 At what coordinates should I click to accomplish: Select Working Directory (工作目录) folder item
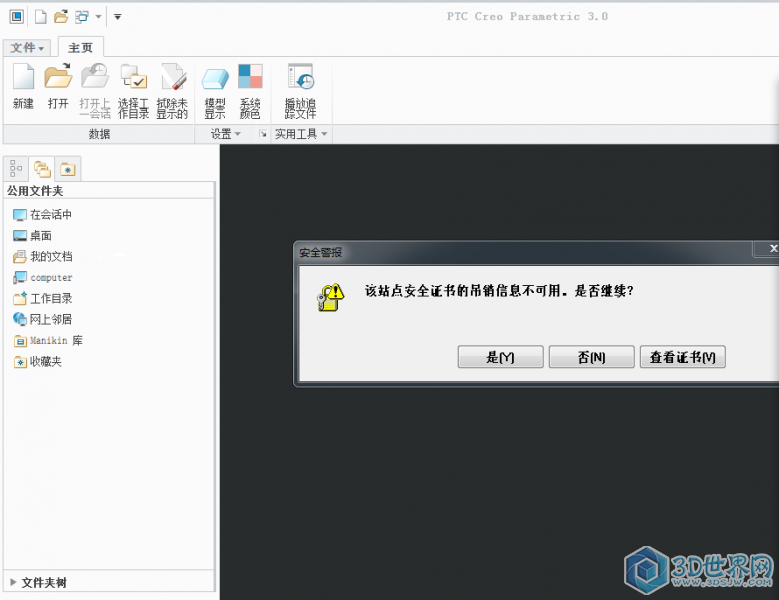[43, 298]
